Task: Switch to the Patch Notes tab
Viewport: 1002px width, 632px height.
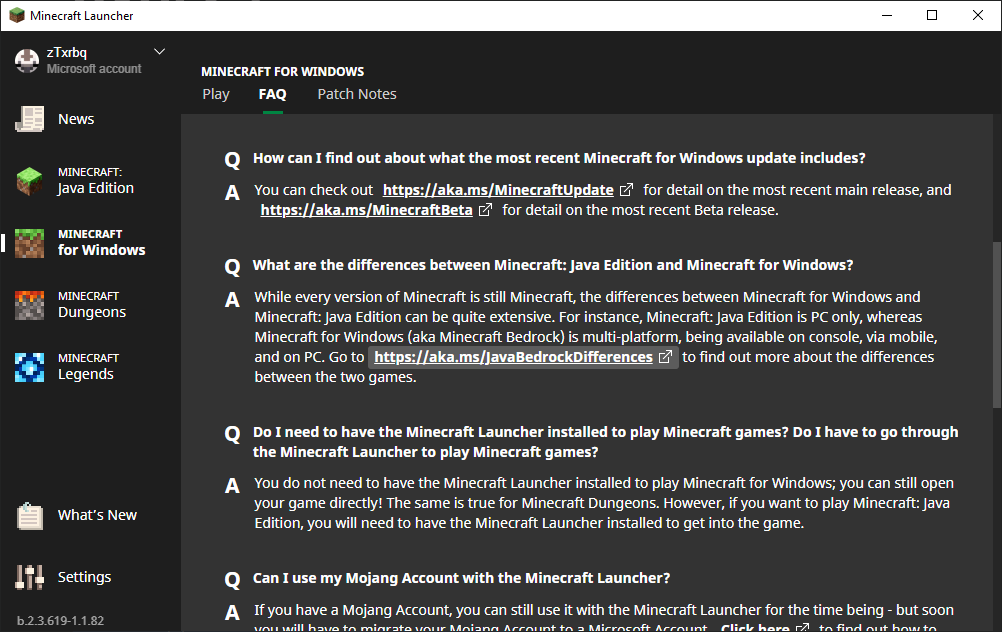Action: pos(357,94)
